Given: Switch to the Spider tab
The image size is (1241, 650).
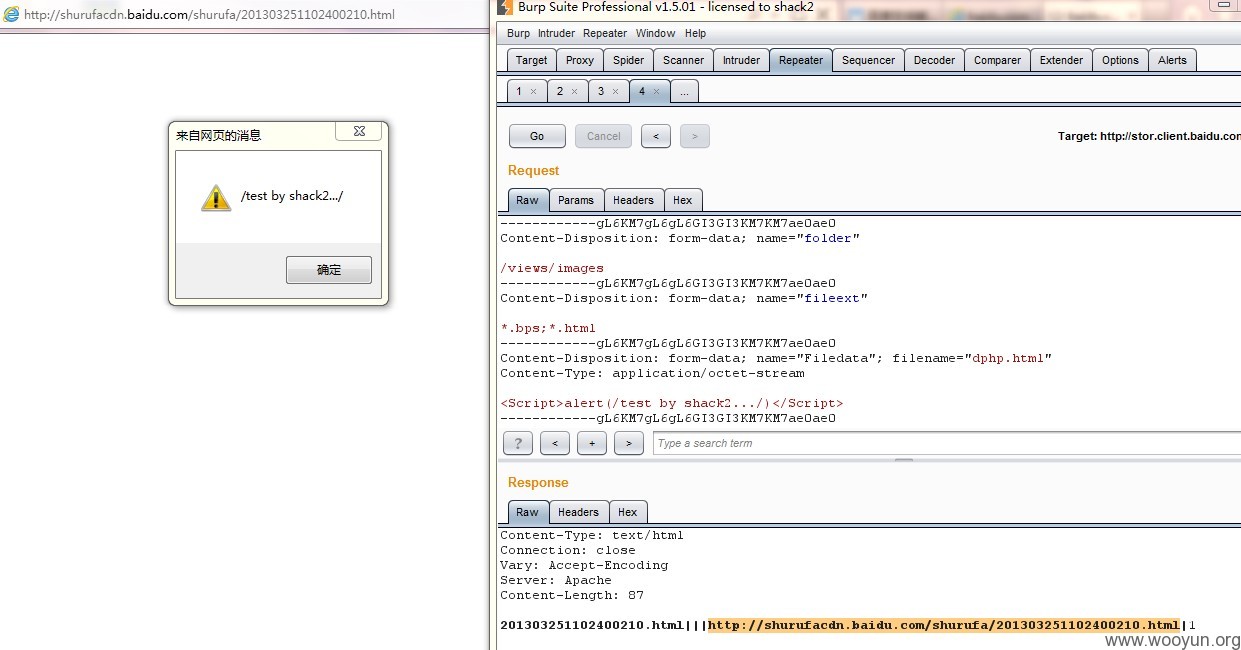Looking at the screenshot, I should click(628, 60).
